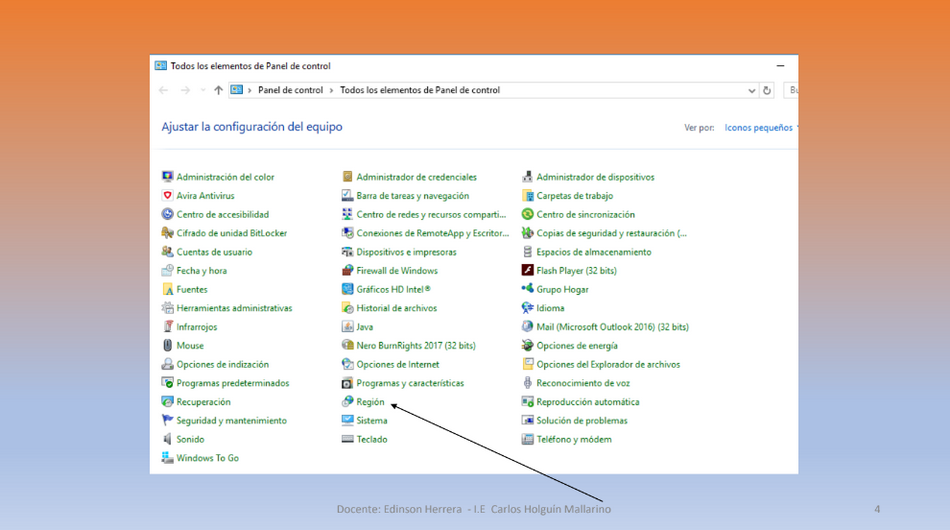Open the Avira Antivirus shield icon
This screenshot has width=950, height=530.
(167, 196)
